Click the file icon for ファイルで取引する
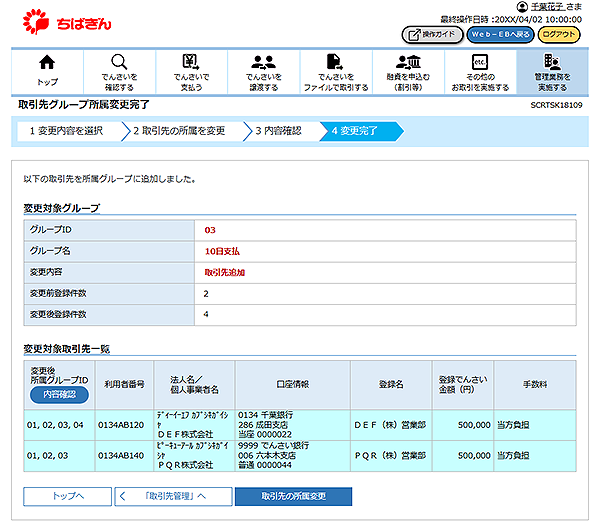600x532 pixels. click(x=335, y=62)
